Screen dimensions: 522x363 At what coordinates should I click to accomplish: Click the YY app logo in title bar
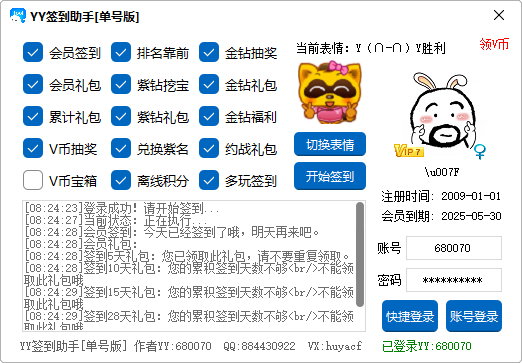click(x=18, y=15)
